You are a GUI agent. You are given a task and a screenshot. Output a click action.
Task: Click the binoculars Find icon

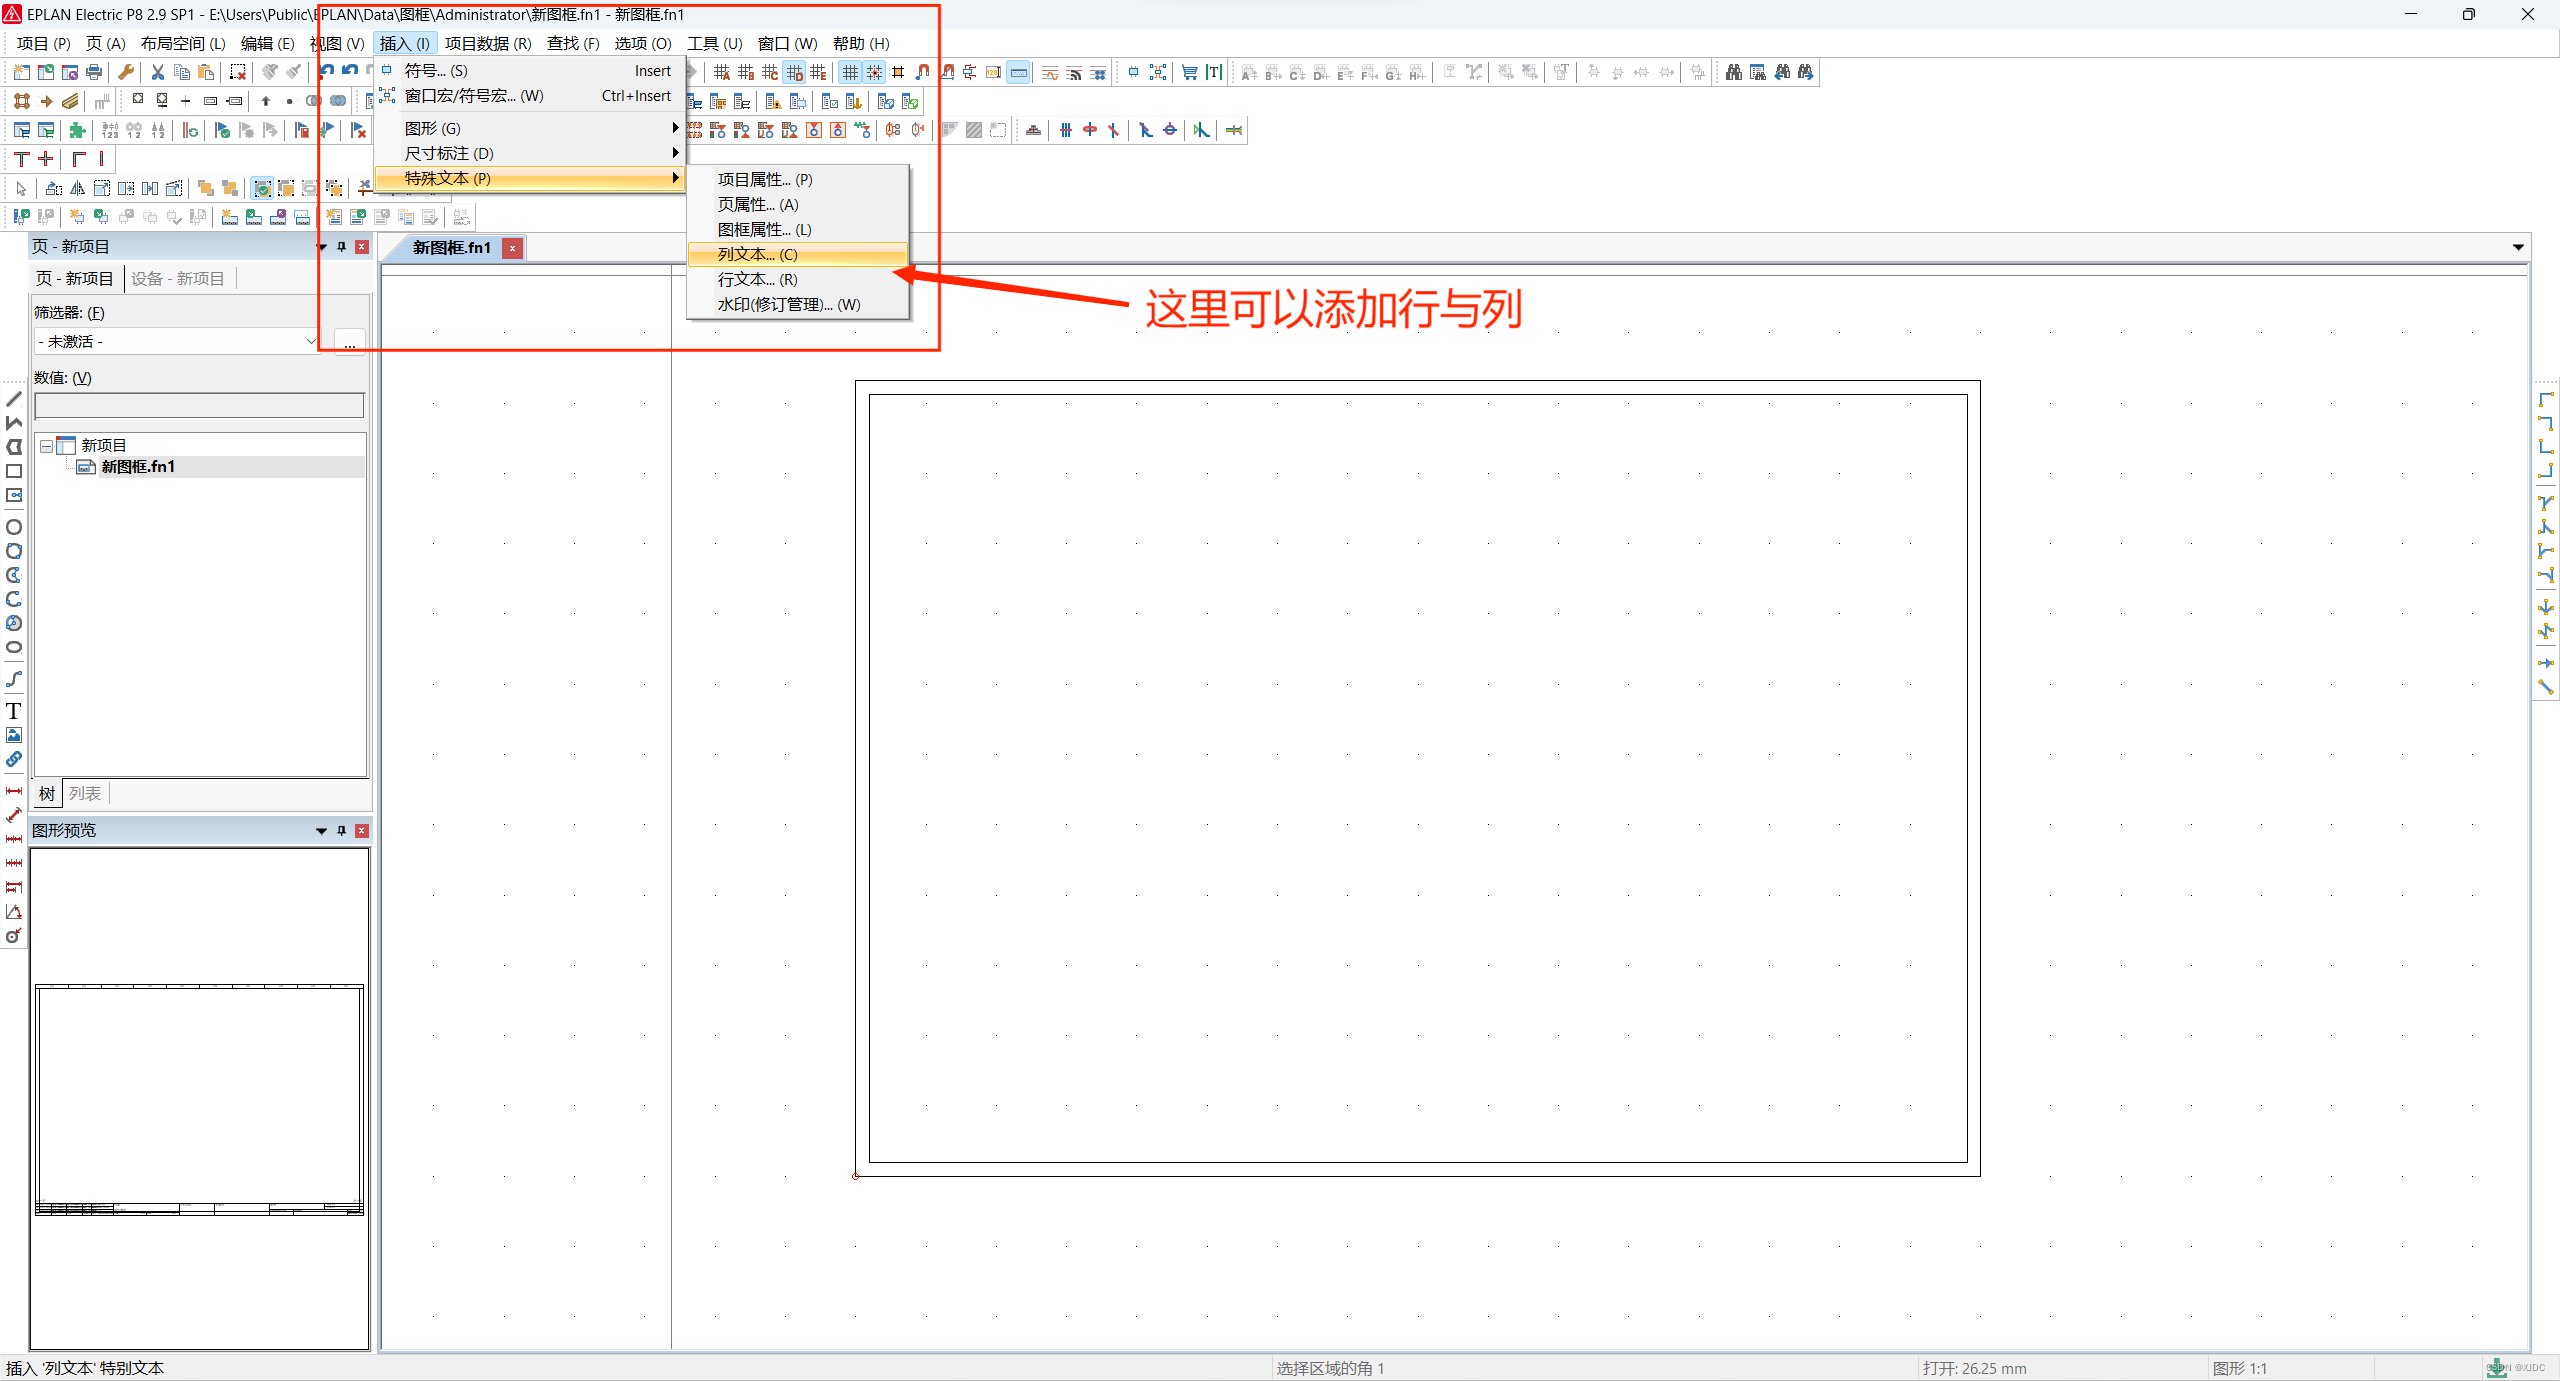pyautogui.click(x=1733, y=72)
